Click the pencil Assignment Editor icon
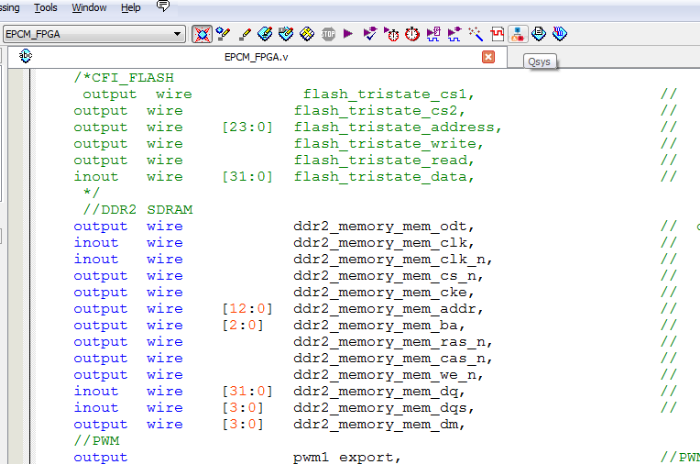This screenshot has width=700, height=464. (x=245, y=34)
